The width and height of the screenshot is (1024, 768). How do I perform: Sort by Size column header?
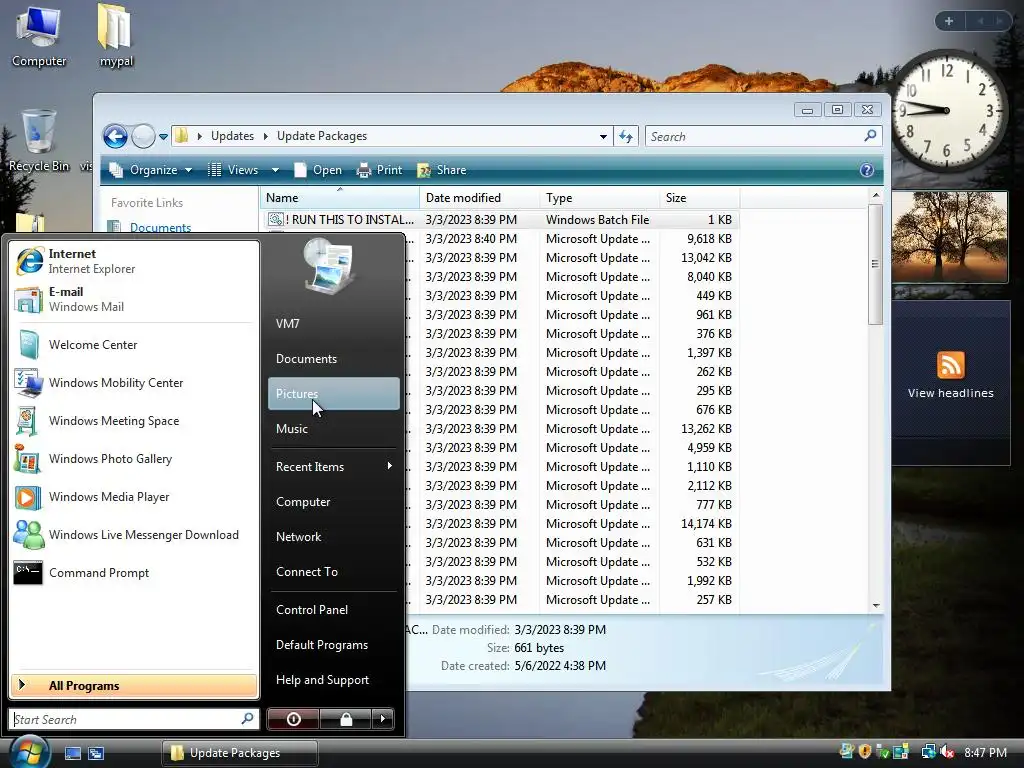tap(699, 198)
